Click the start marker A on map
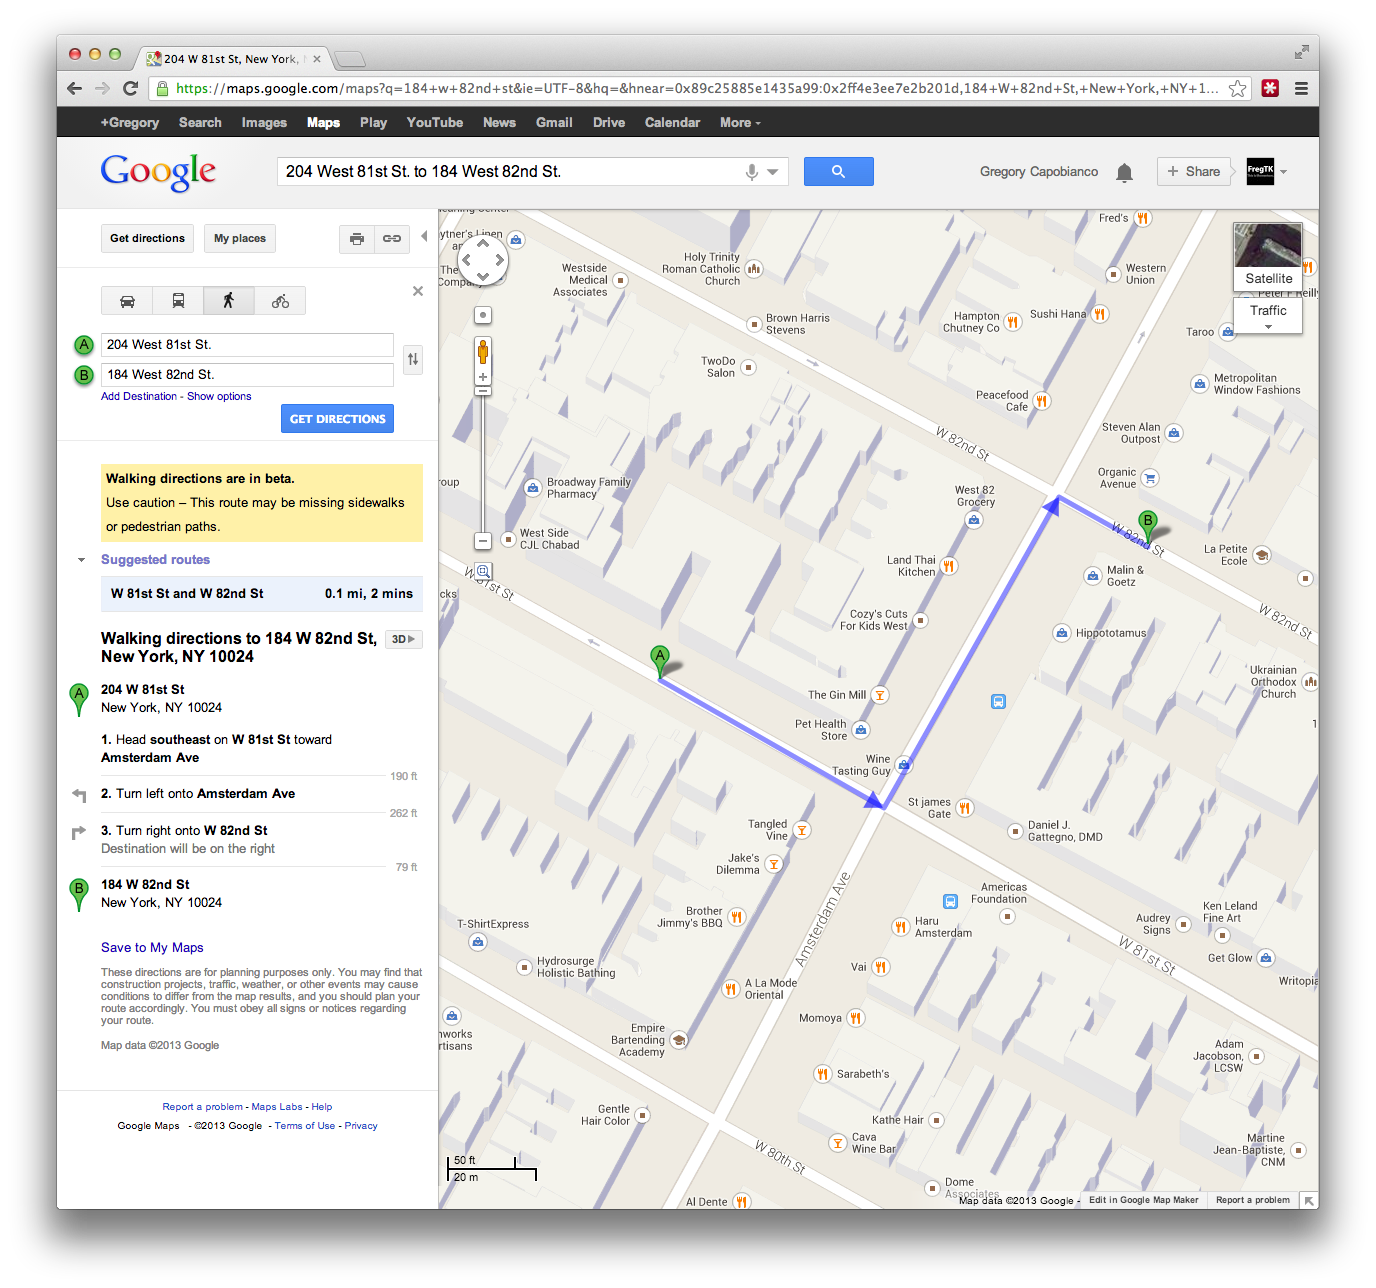The width and height of the screenshot is (1376, 1288). 659,660
